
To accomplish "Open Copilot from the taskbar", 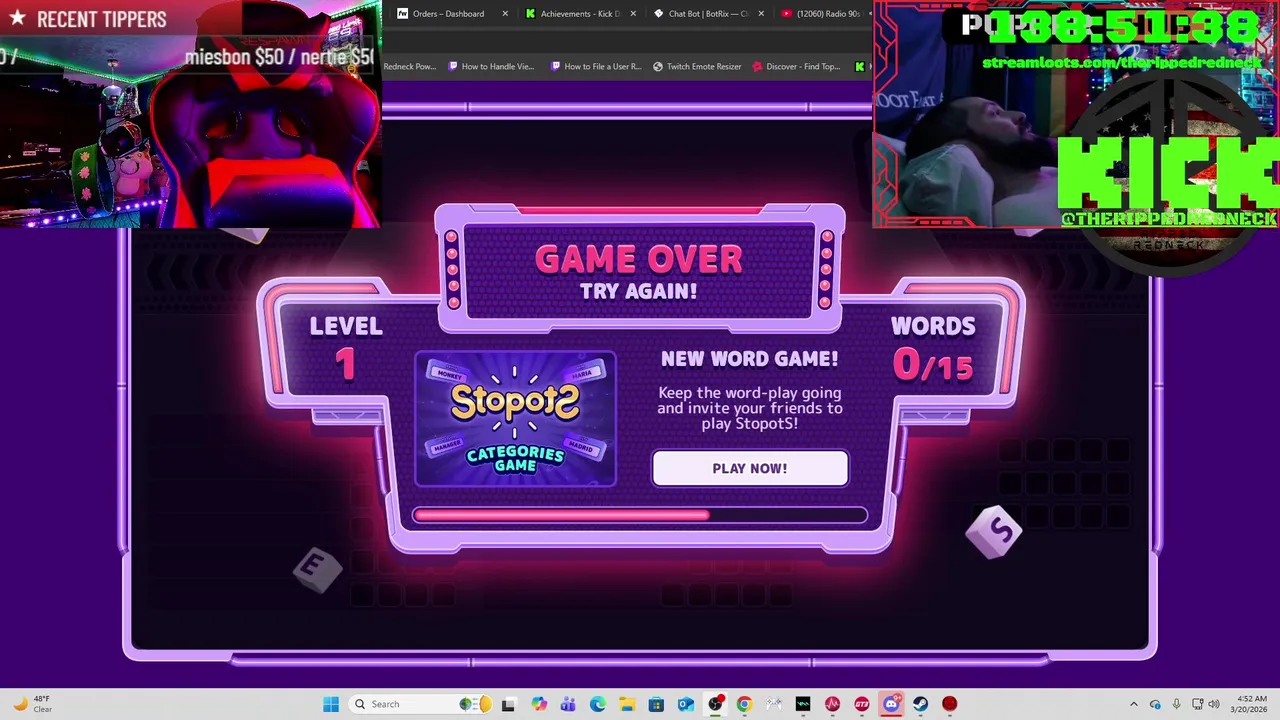I will 539,704.
